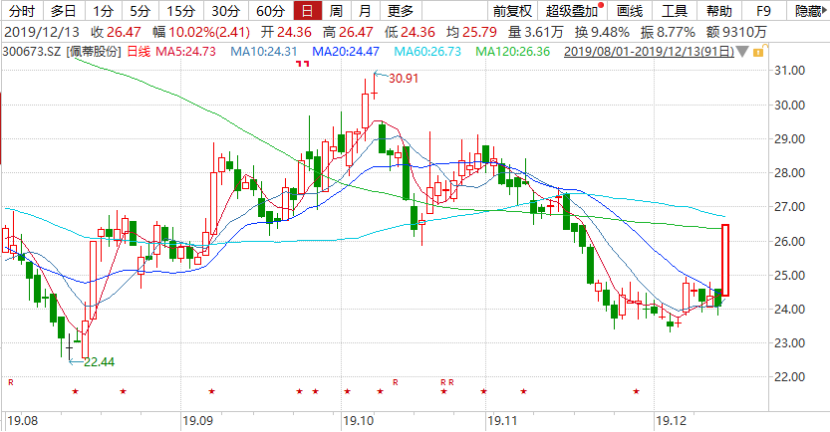Click the turnover rate 换 9.48%
The height and width of the screenshot is (432, 830).
coord(602,32)
